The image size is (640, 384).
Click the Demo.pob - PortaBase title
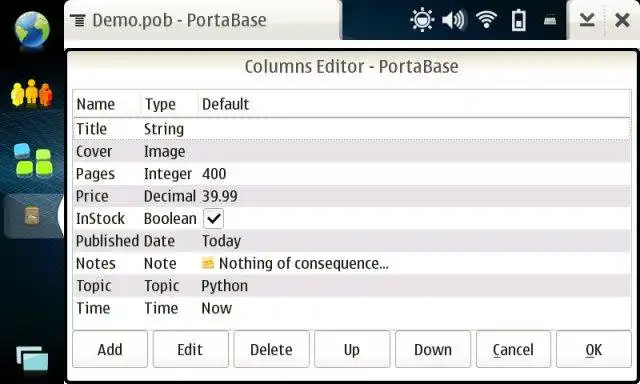(x=179, y=20)
